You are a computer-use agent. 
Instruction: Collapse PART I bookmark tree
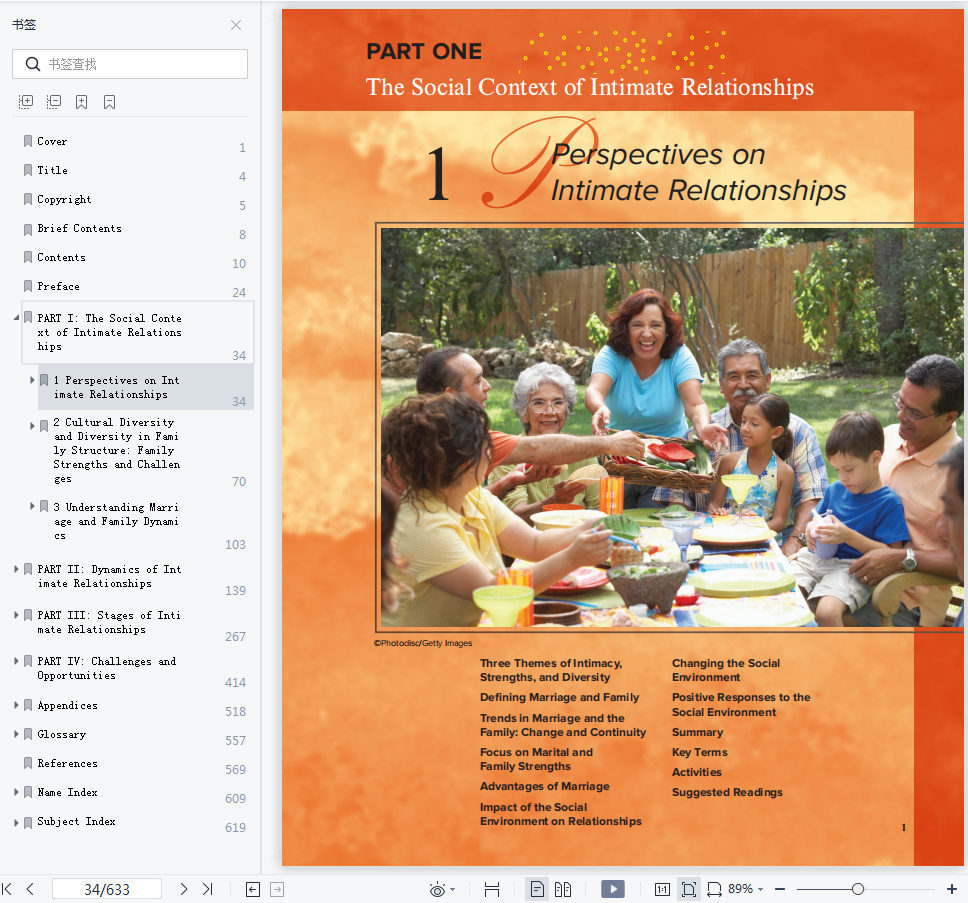pos(16,318)
